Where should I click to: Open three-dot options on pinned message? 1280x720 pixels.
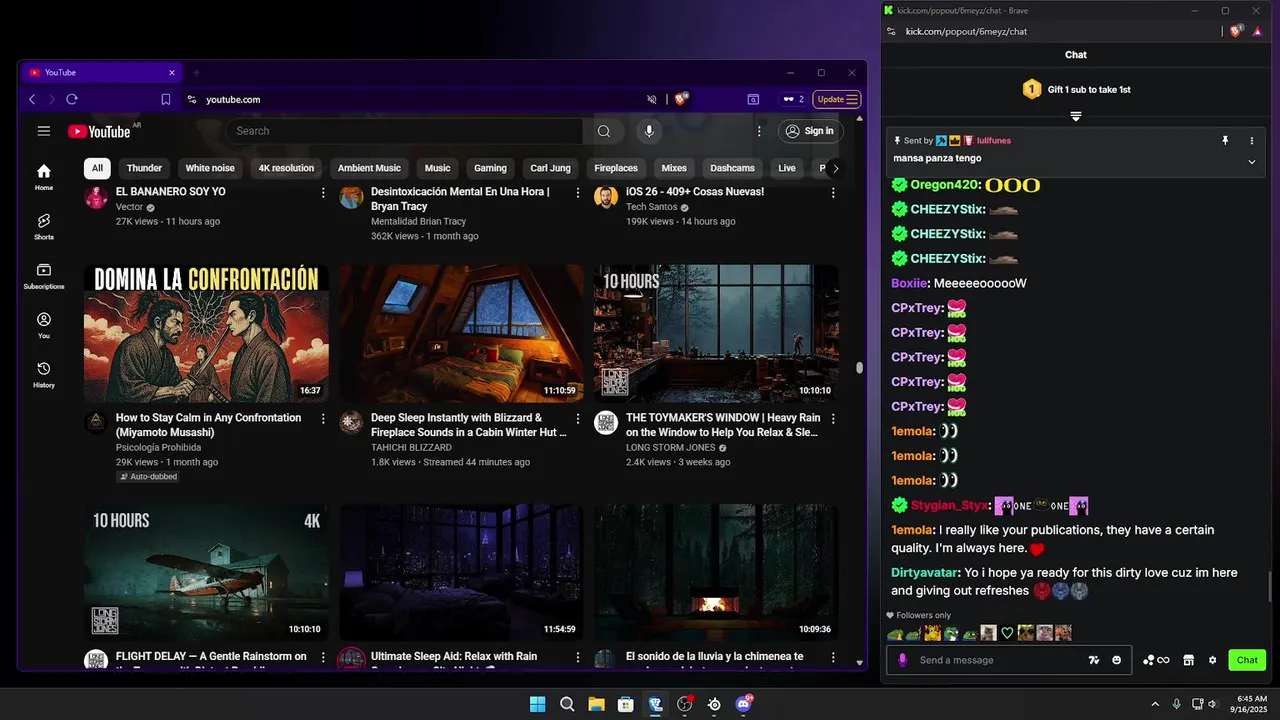pyautogui.click(x=1251, y=141)
